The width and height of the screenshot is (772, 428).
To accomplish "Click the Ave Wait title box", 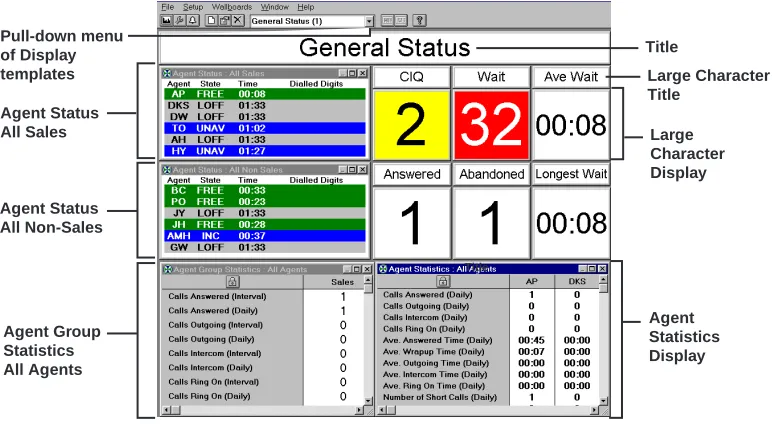I will 571,77.
